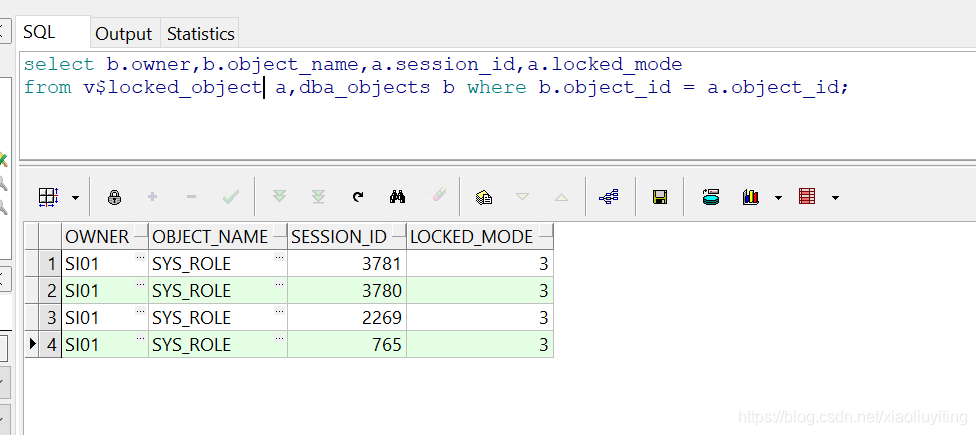Click session ID cell 2269
Image resolution: width=976 pixels, height=435 pixels.
click(x=347, y=317)
